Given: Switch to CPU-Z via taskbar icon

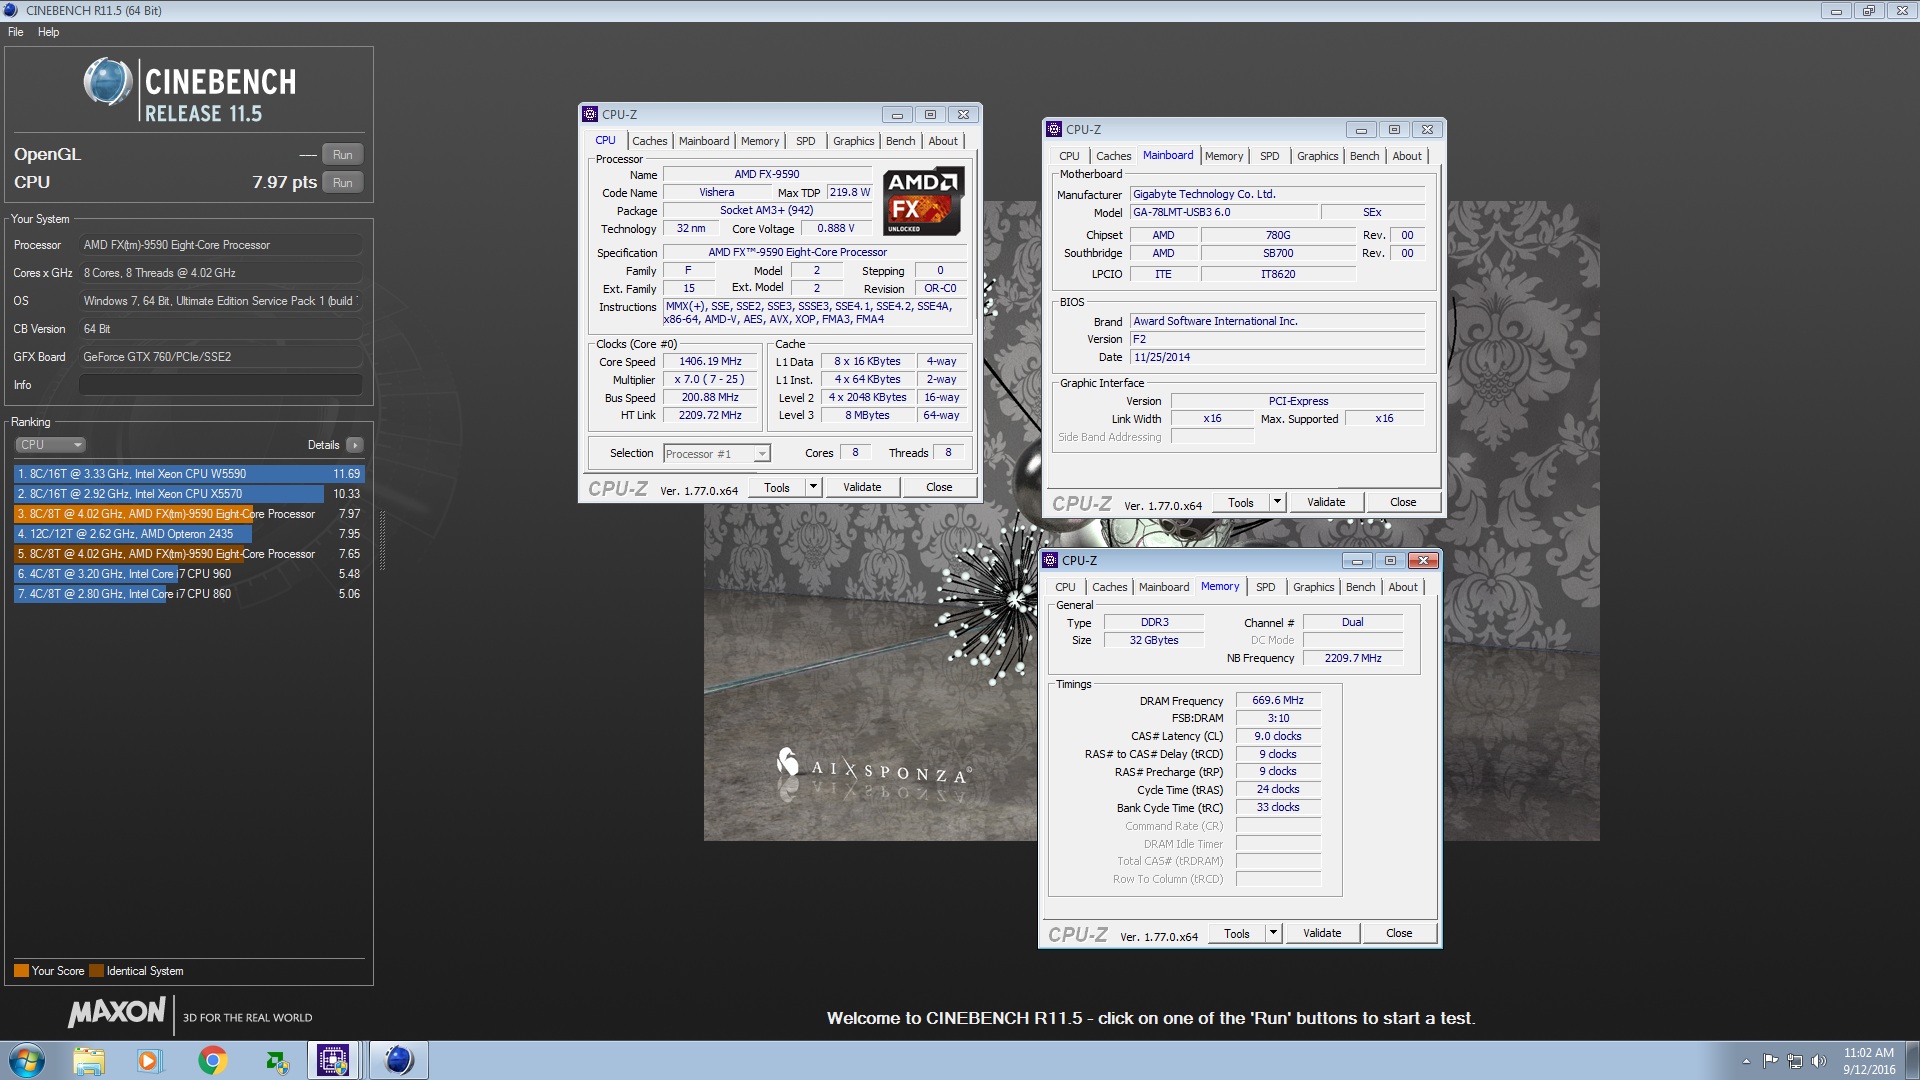Looking at the screenshot, I should point(333,1060).
